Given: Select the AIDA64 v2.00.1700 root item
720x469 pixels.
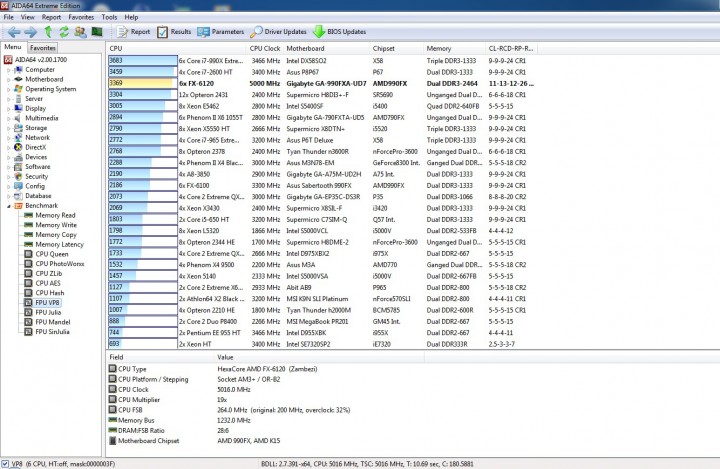Looking at the screenshot, I should (x=35, y=60).
